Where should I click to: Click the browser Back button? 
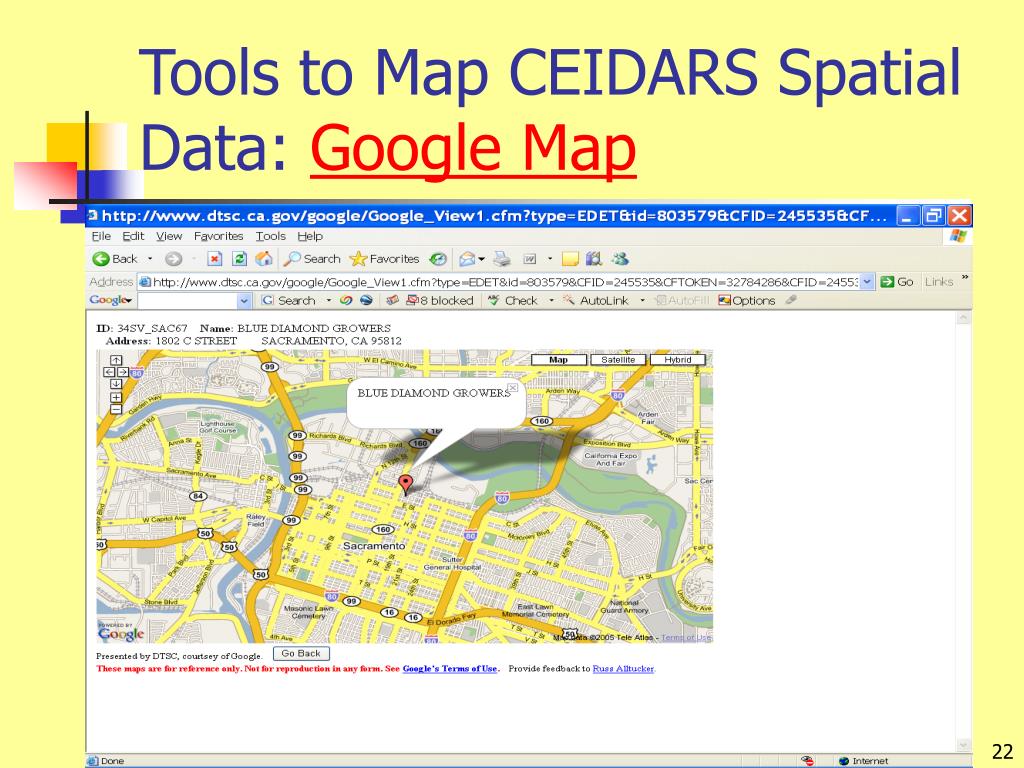click(115, 259)
